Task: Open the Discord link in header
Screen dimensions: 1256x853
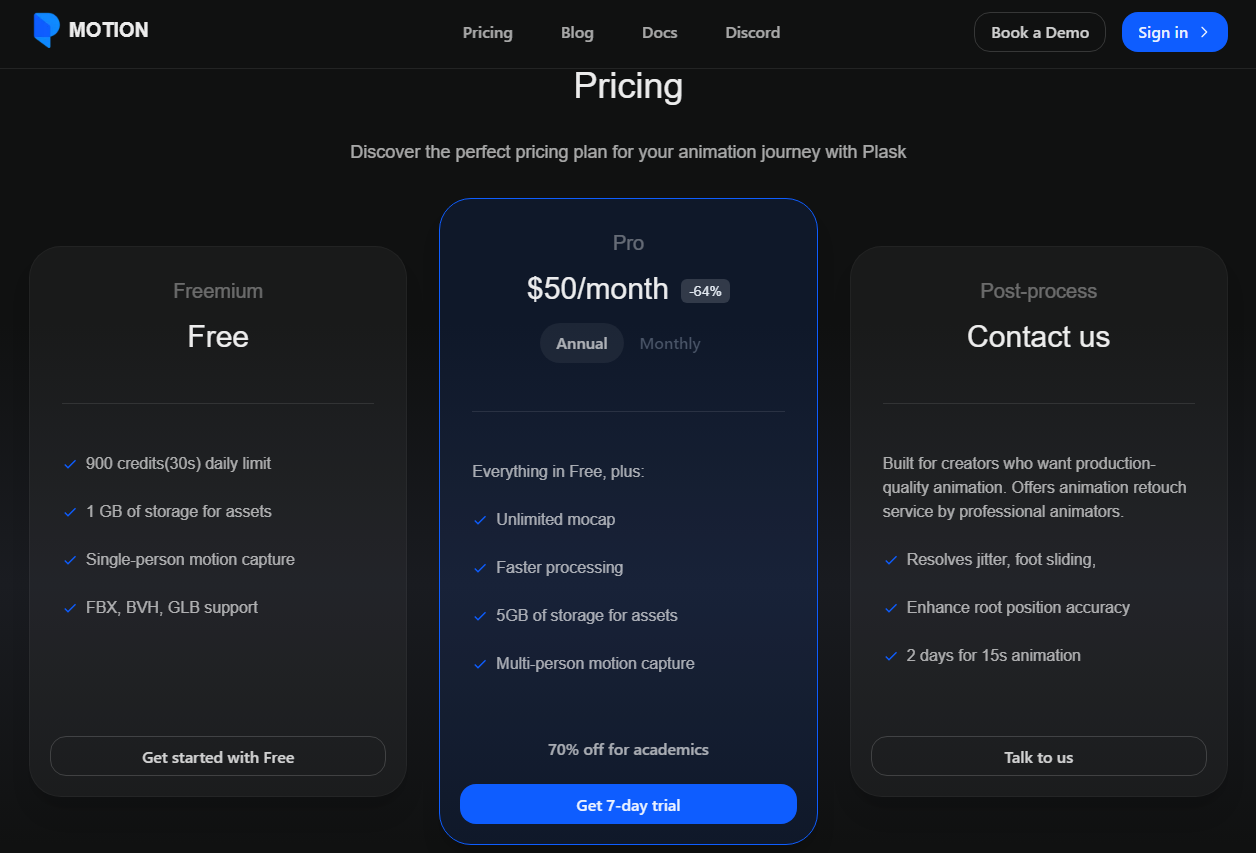Action: pyautogui.click(x=752, y=32)
